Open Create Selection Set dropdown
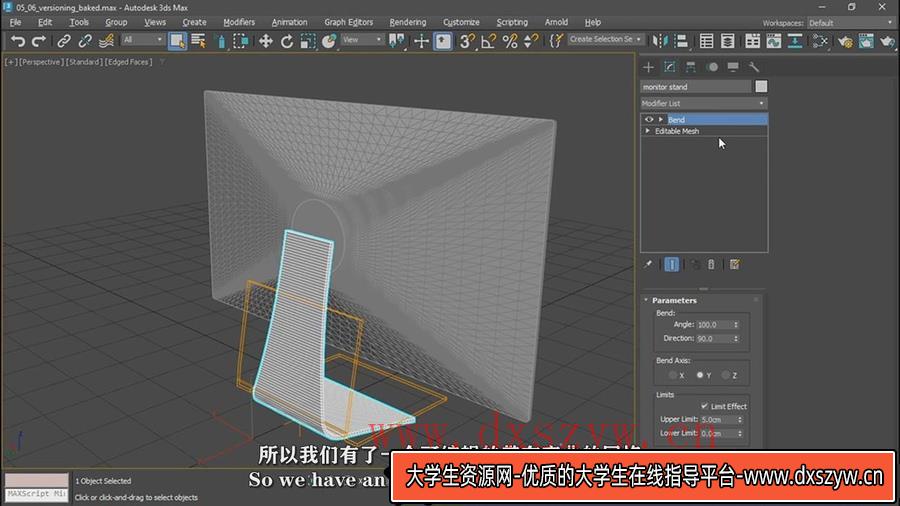The height and width of the screenshot is (506, 900). (606, 39)
